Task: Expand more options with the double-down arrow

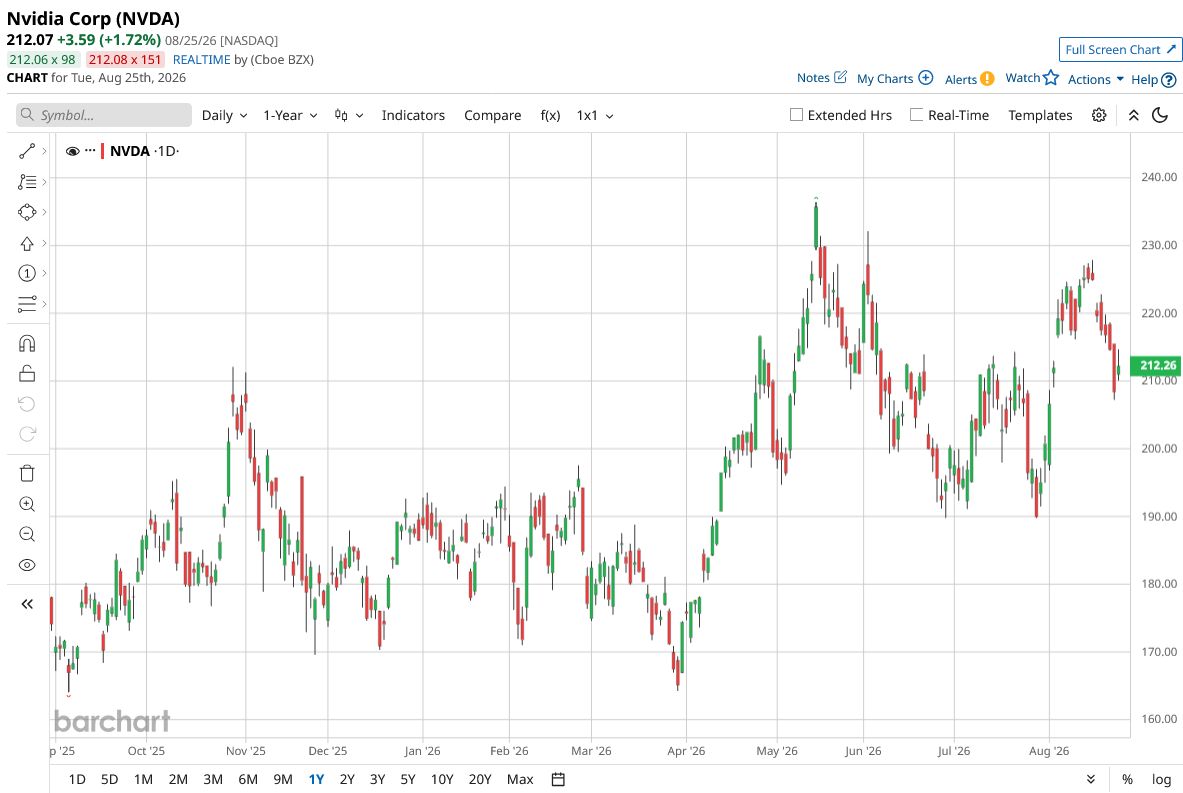Action: click(1090, 779)
